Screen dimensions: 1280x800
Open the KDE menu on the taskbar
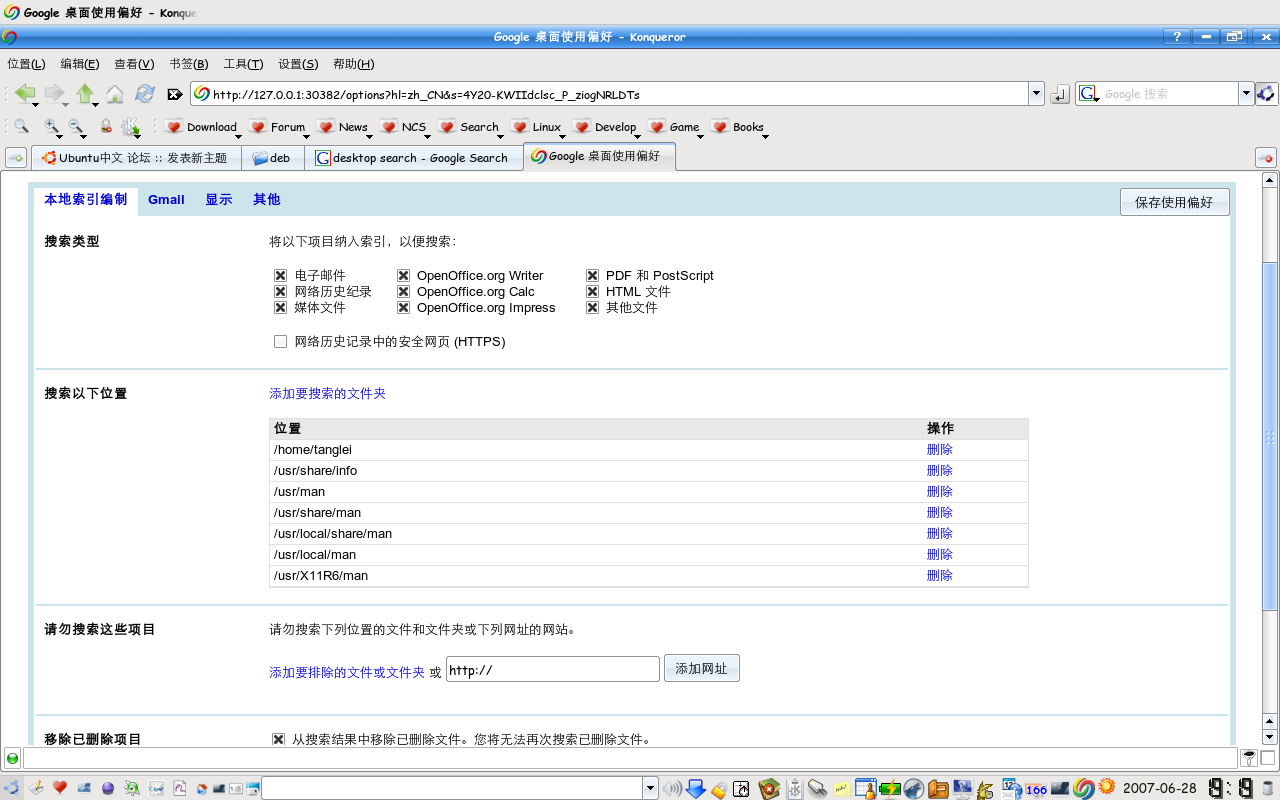[11, 788]
